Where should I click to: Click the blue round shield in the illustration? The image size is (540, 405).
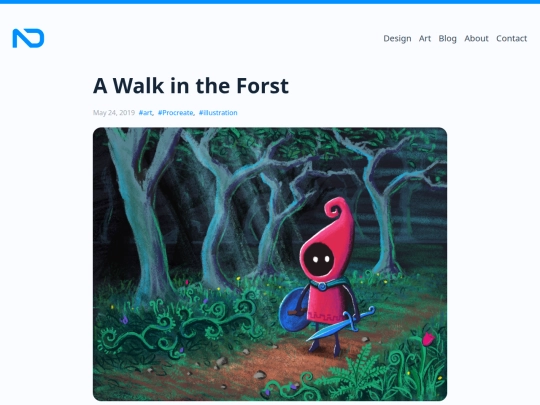point(293,309)
